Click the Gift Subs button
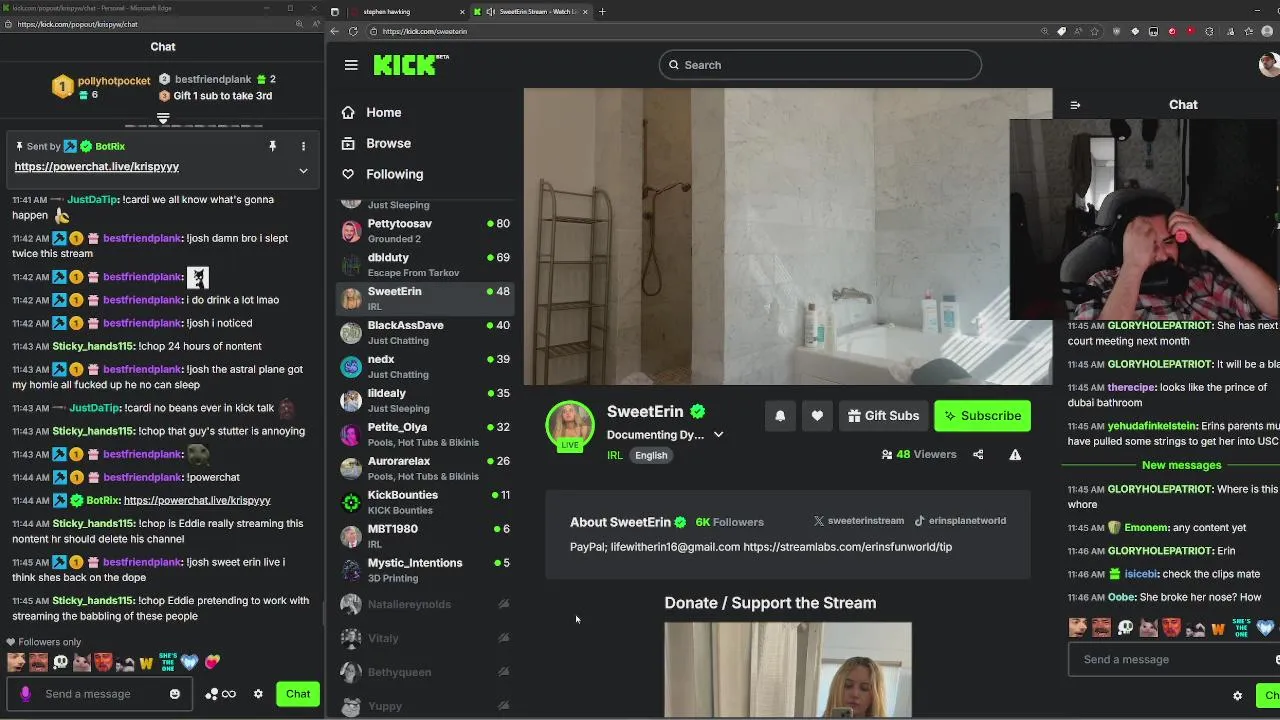Viewport: 1280px width, 720px height. pos(883,416)
